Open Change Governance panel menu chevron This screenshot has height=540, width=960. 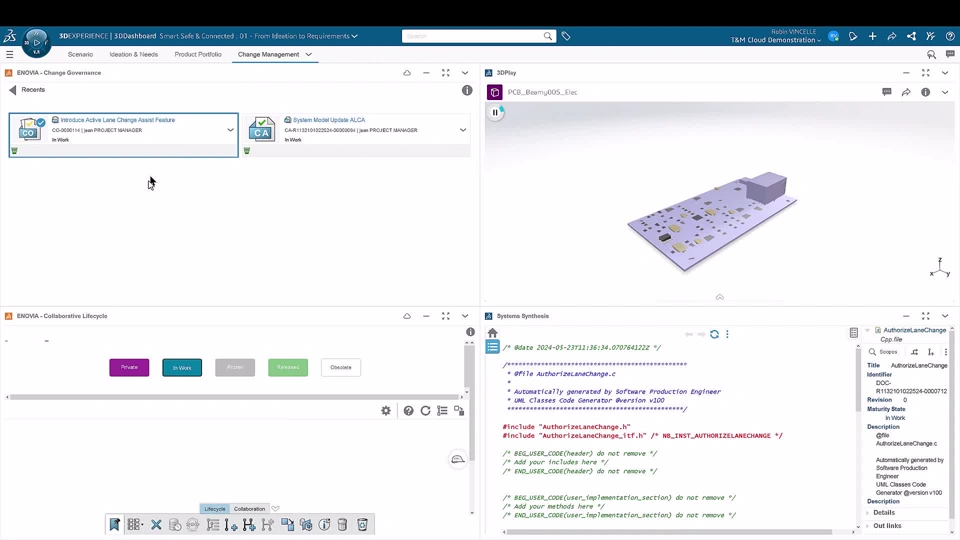[465, 73]
